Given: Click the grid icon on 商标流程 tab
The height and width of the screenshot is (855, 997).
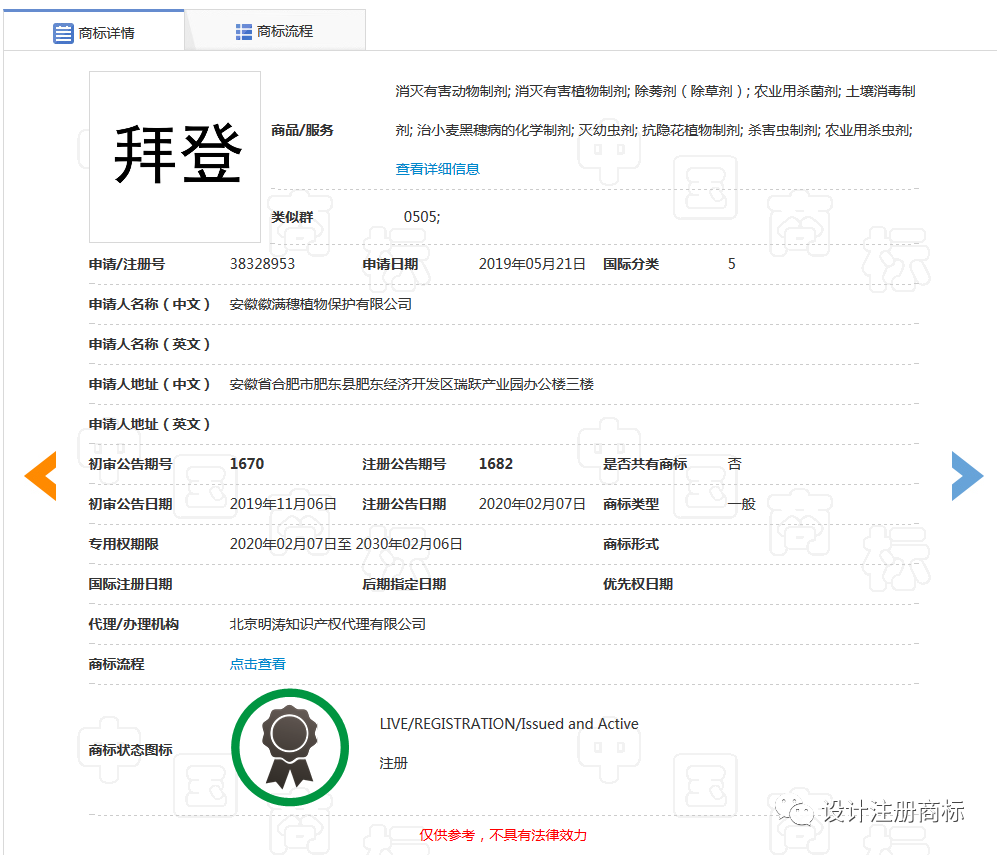Looking at the screenshot, I should [243, 29].
